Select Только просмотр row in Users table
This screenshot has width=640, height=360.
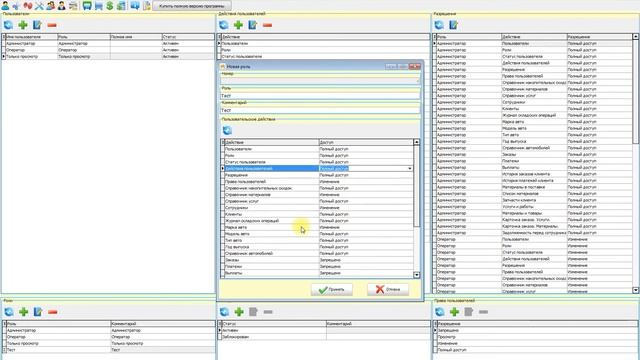click(x=108, y=56)
